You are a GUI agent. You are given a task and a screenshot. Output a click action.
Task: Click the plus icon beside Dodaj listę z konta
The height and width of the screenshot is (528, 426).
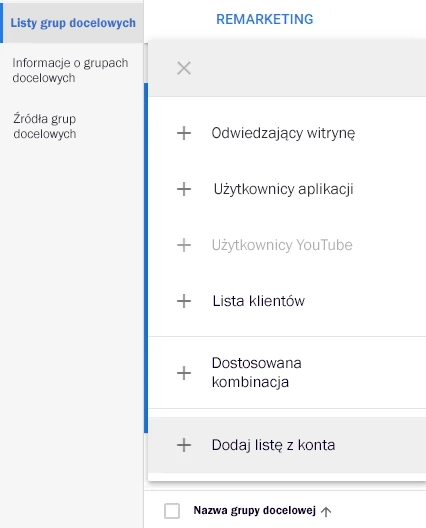(x=184, y=445)
